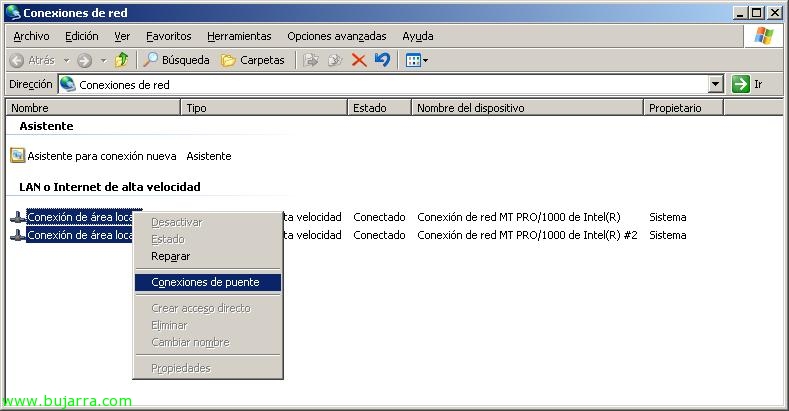
Task: Click Cambiar nombre context menu entry
Action: (208, 342)
